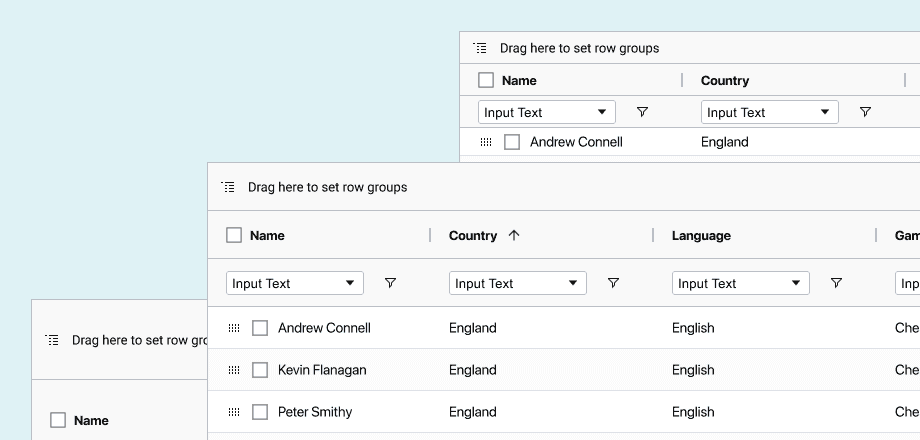
Task: Select the England cell in Peter Smithy's row
Action: pyautogui.click(x=472, y=412)
